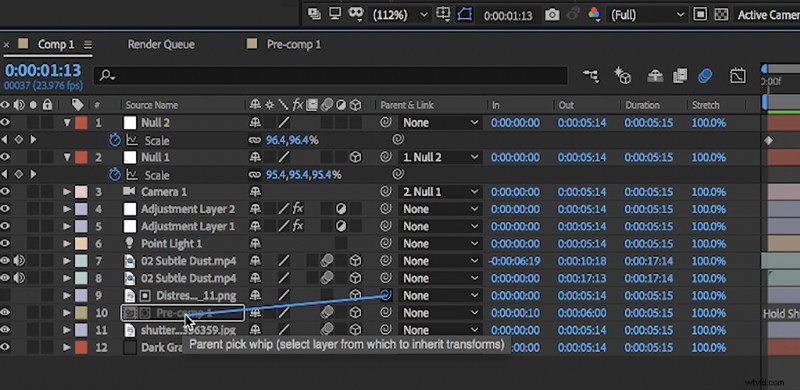The width and height of the screenshot is (800, 390).
Task: Click the Null 2 Scale keyframe in timeline
Action: click(x=768, y=140)
